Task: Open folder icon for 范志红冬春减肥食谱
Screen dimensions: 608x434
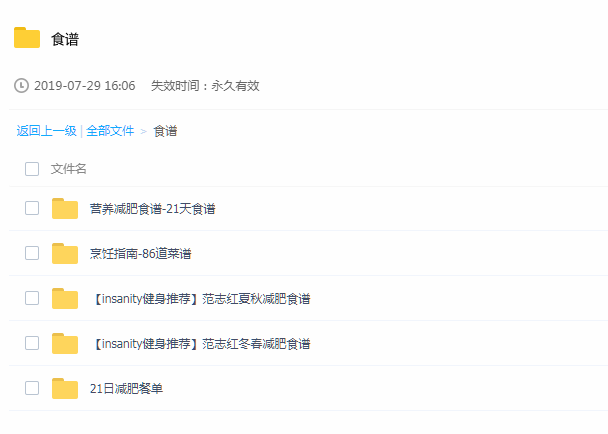Action: pyautogui.click(x=65, y=344)
